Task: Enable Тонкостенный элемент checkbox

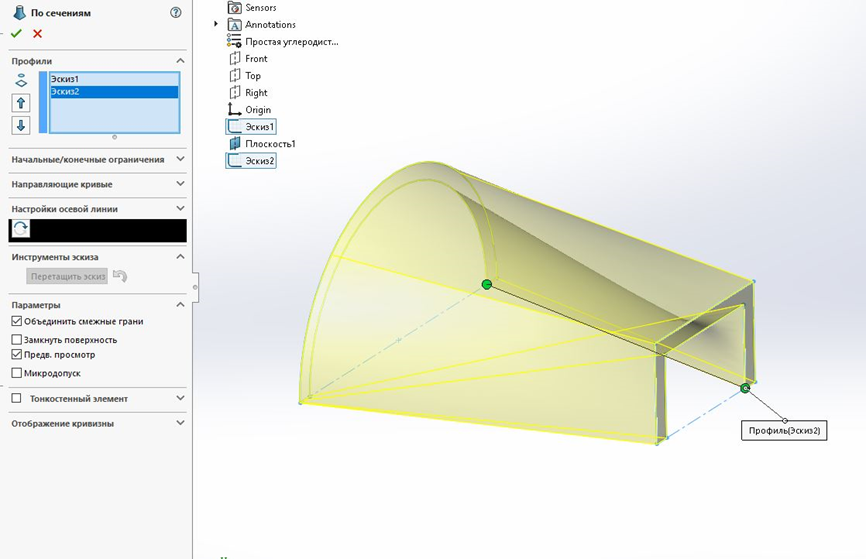Action: pyautogui.click(x=17, y=398)
